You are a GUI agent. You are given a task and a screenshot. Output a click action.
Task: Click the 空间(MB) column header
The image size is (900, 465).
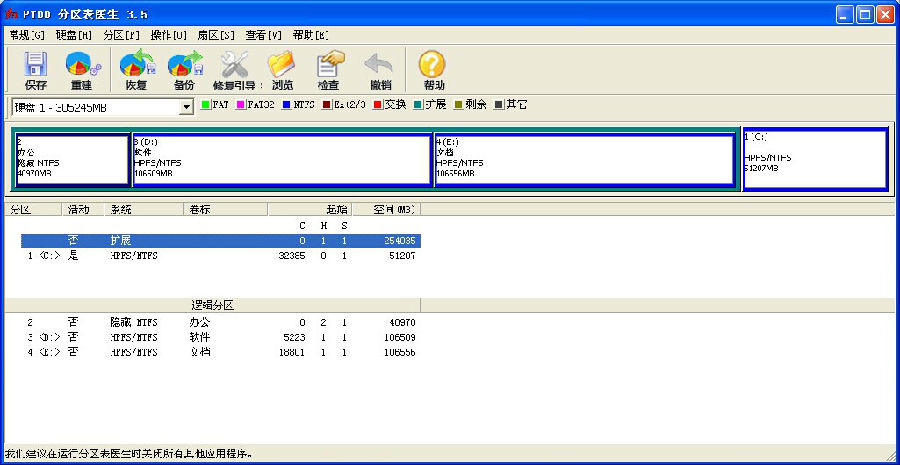tap(387, 210)
